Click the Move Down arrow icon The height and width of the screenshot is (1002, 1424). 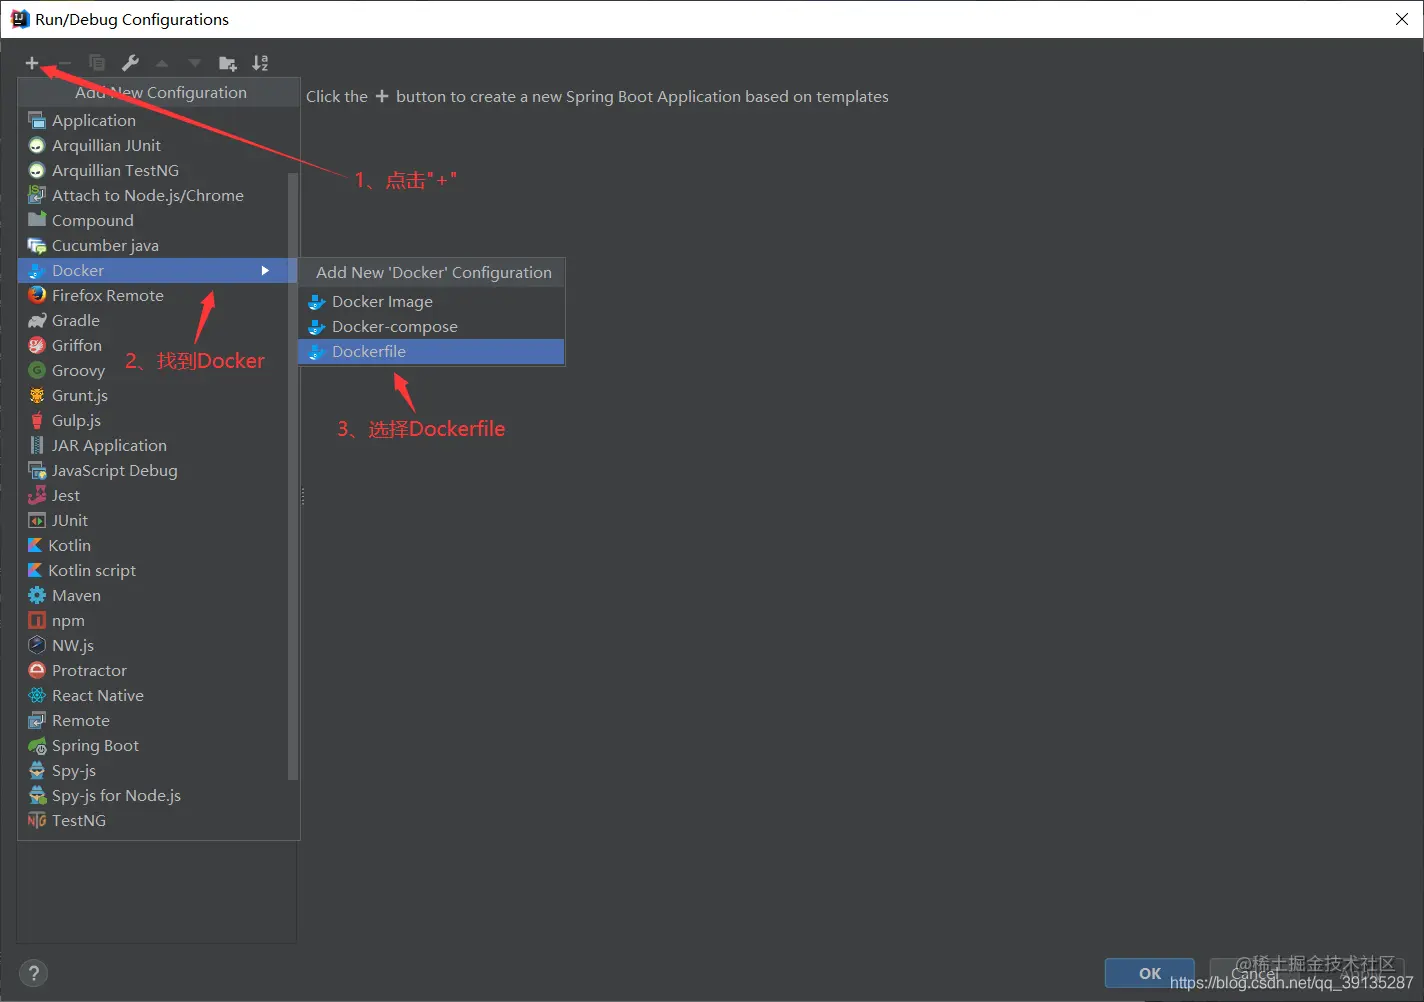click(194, 63)
